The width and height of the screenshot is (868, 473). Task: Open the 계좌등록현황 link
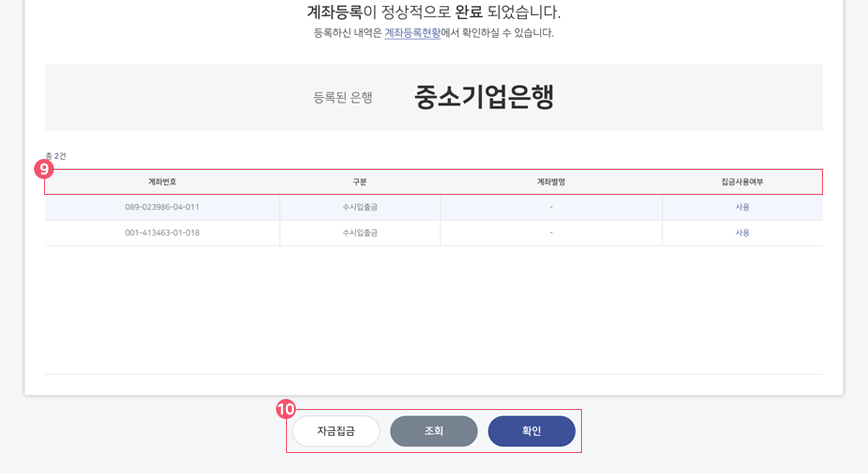click(412, 33)
